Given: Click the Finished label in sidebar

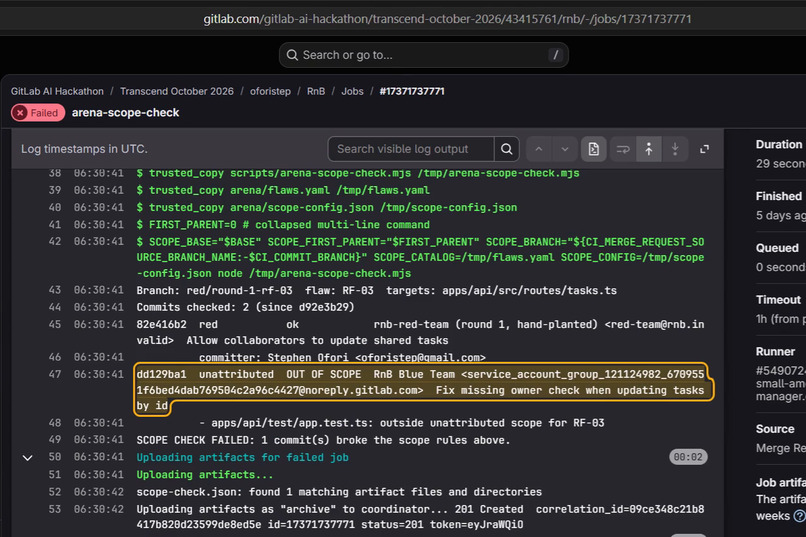Looking at the screenshot, I should [x=779, y=196].
